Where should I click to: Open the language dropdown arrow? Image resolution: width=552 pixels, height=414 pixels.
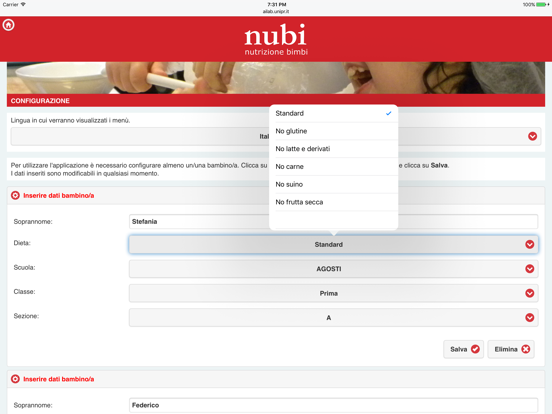tap(532, 136)
